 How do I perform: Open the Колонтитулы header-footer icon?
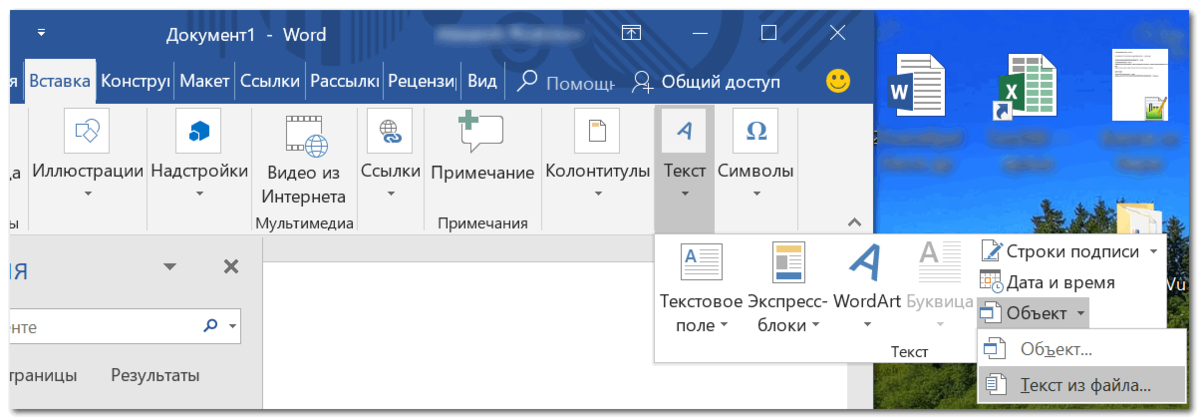tap(597, 131)
